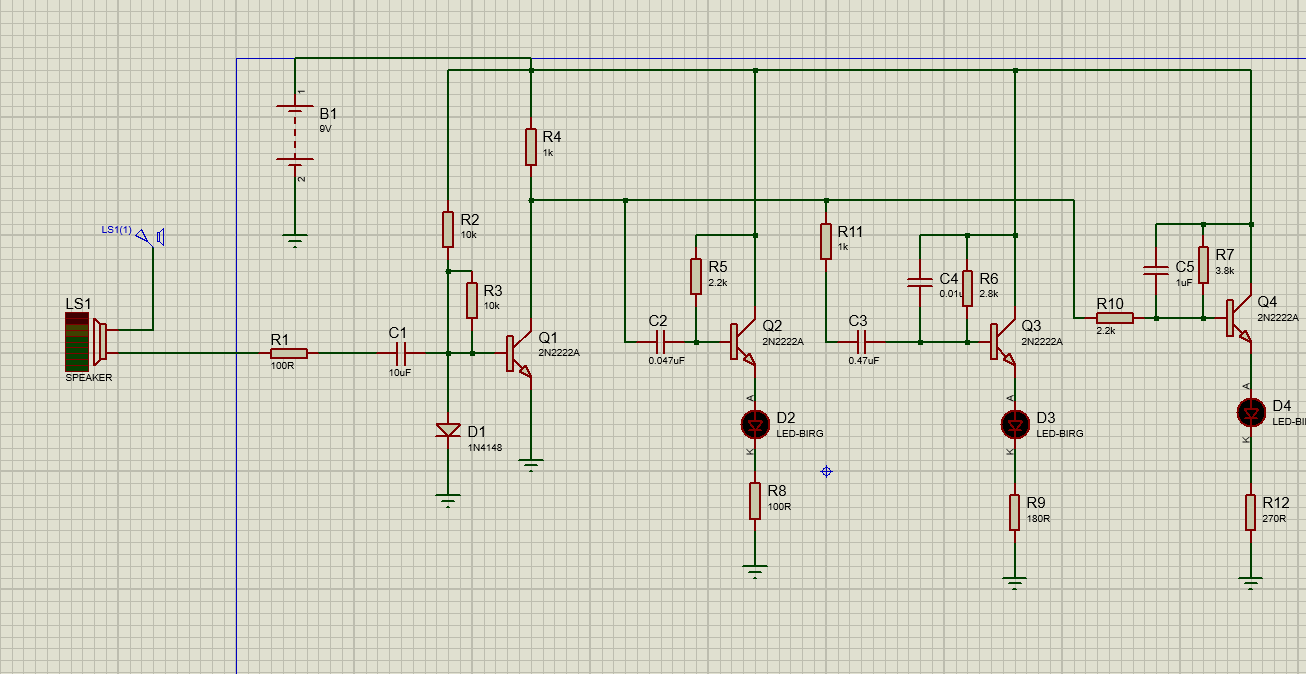Select ground terminal below battery B1
Screen dimensions: 1306x674
pyautogui.click(x=295, y=239)
